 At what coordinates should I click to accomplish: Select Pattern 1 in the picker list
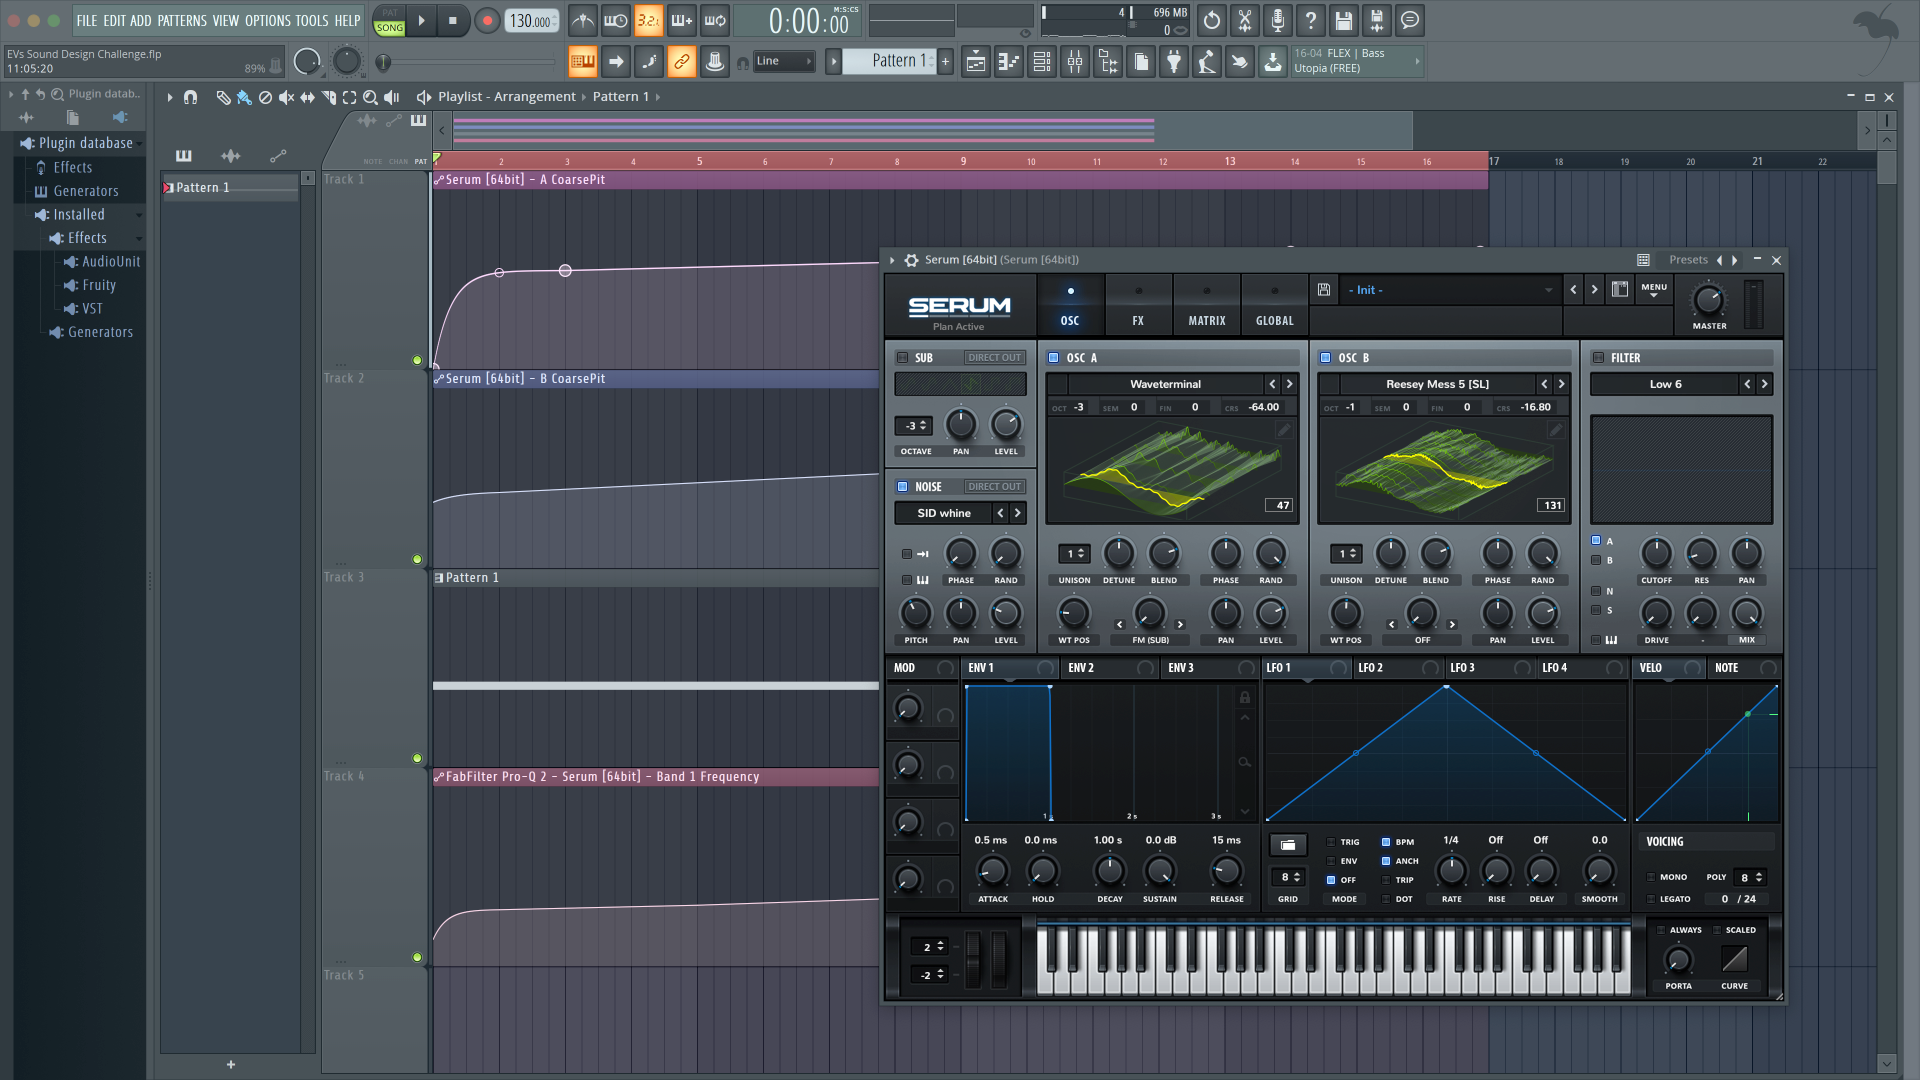(231, 188)
